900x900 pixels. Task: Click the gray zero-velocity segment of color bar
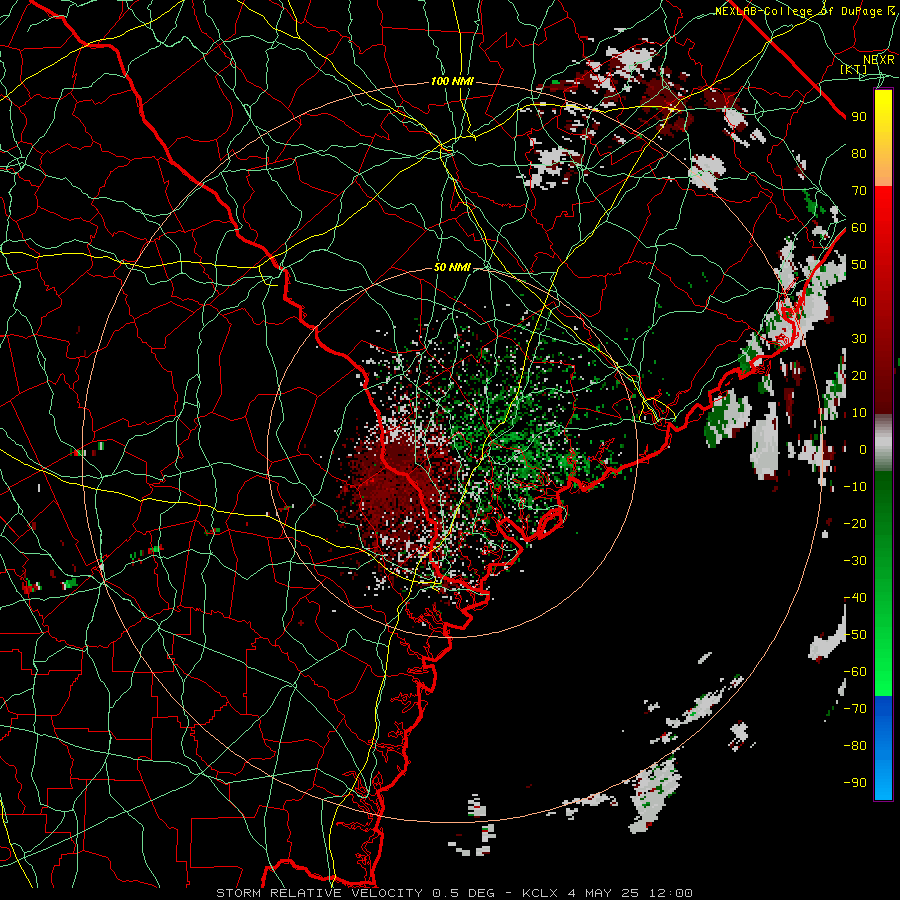coord(883,443)
